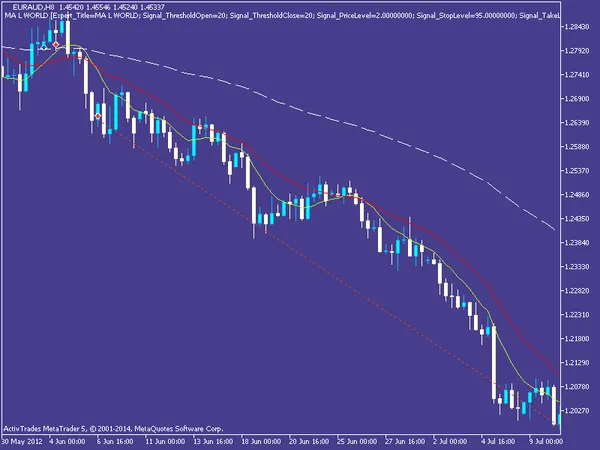This screenshot has width=600, height=450.
Task: Click the 1.21290 price axis label
Action: tap(577, 363)
